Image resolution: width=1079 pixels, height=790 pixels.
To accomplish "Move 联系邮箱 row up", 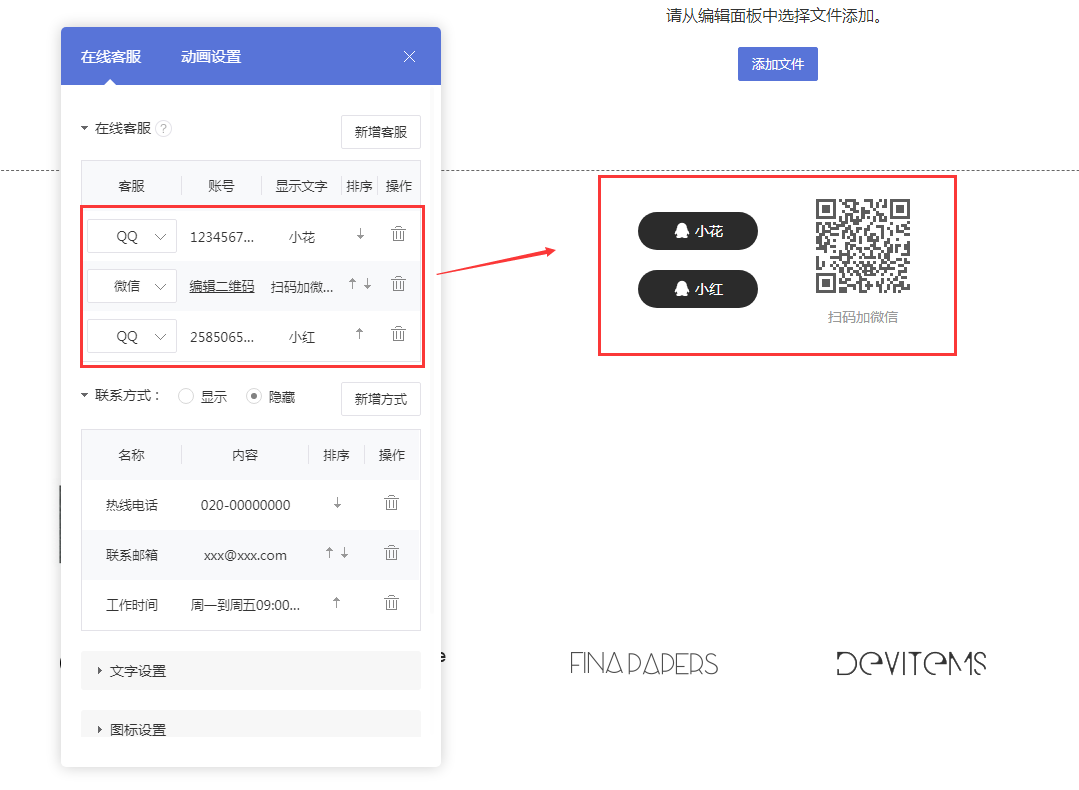I will coord(330,553).
